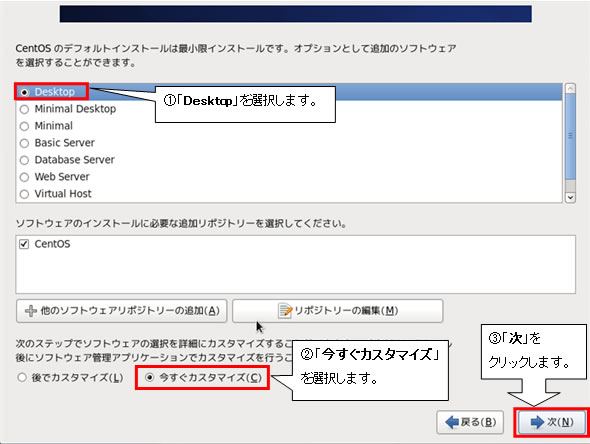This screenshot has width=590, height=444.
Task: Click 他のソフトウェアリポジトリーの追加(A) button
Action: pyautogui.click(x=122, y=311)
